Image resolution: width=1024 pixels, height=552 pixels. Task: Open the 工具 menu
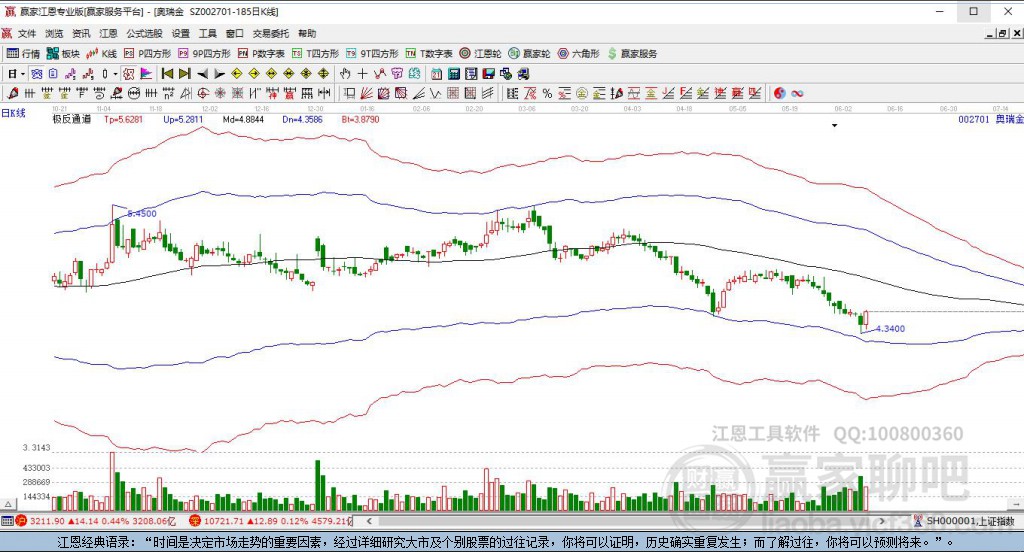click(x=208, y=33)
